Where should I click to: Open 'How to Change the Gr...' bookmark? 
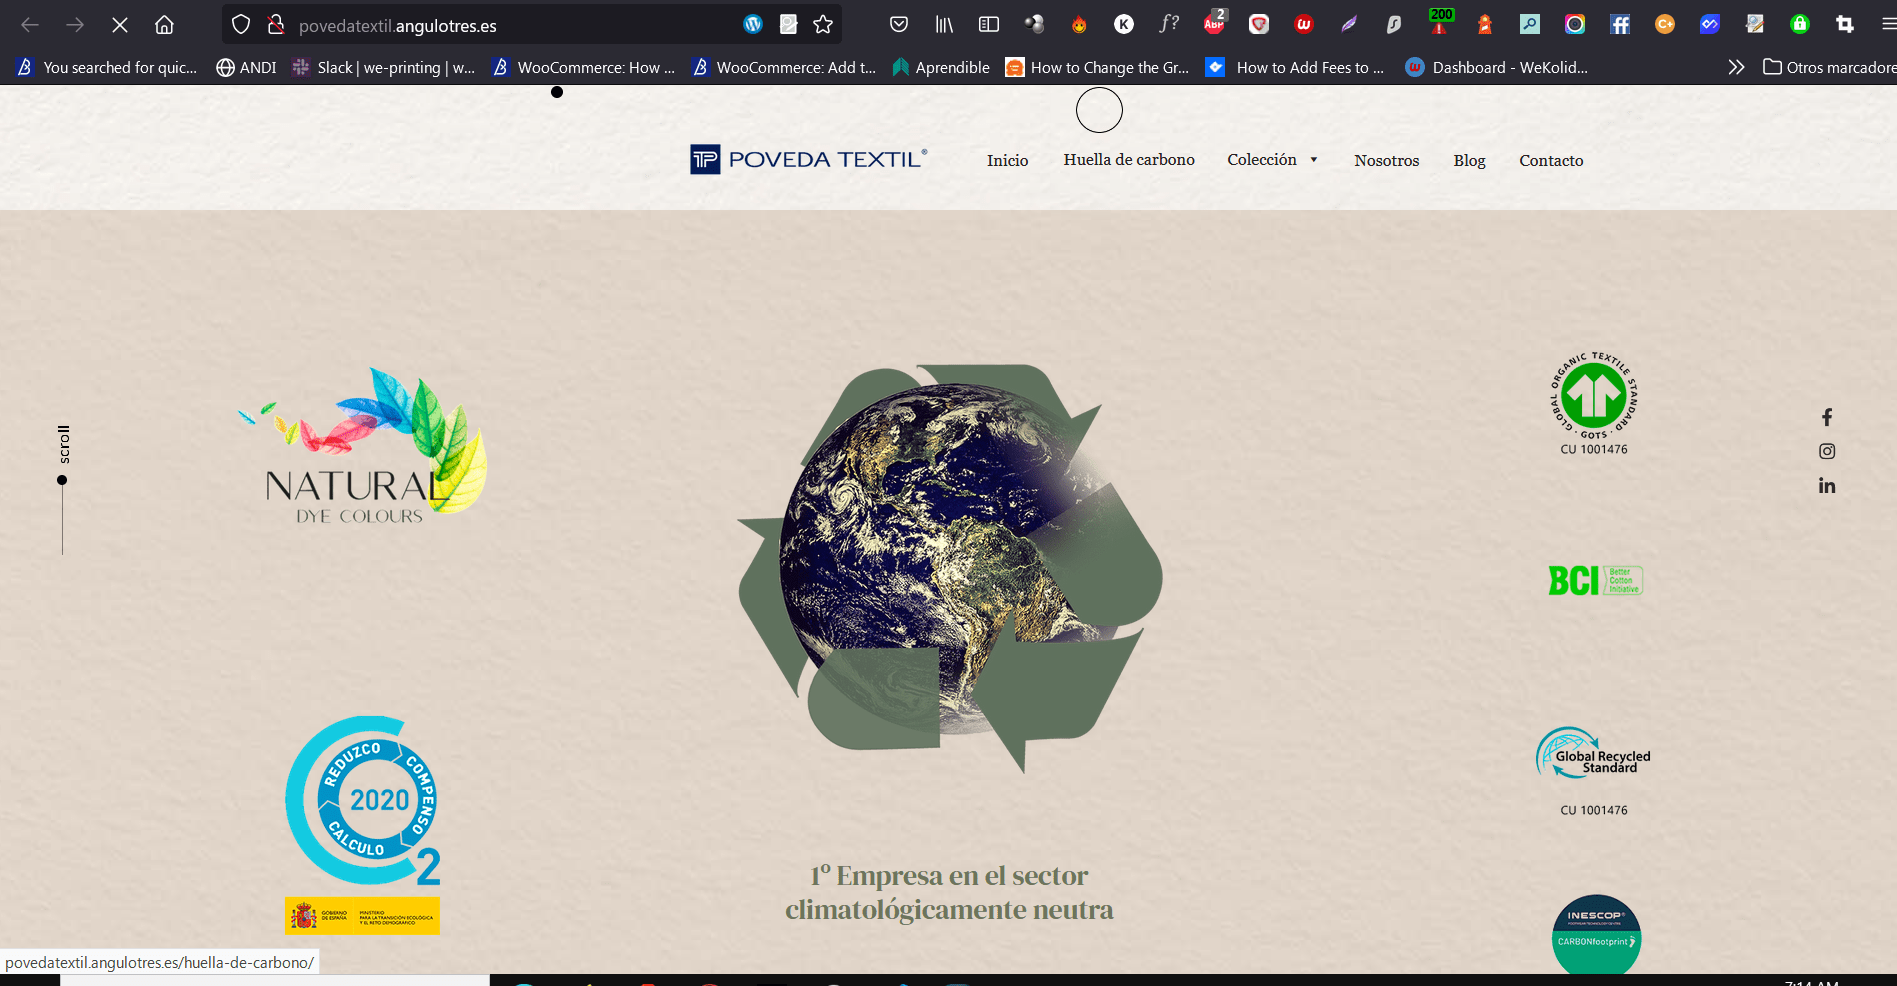1097,67
